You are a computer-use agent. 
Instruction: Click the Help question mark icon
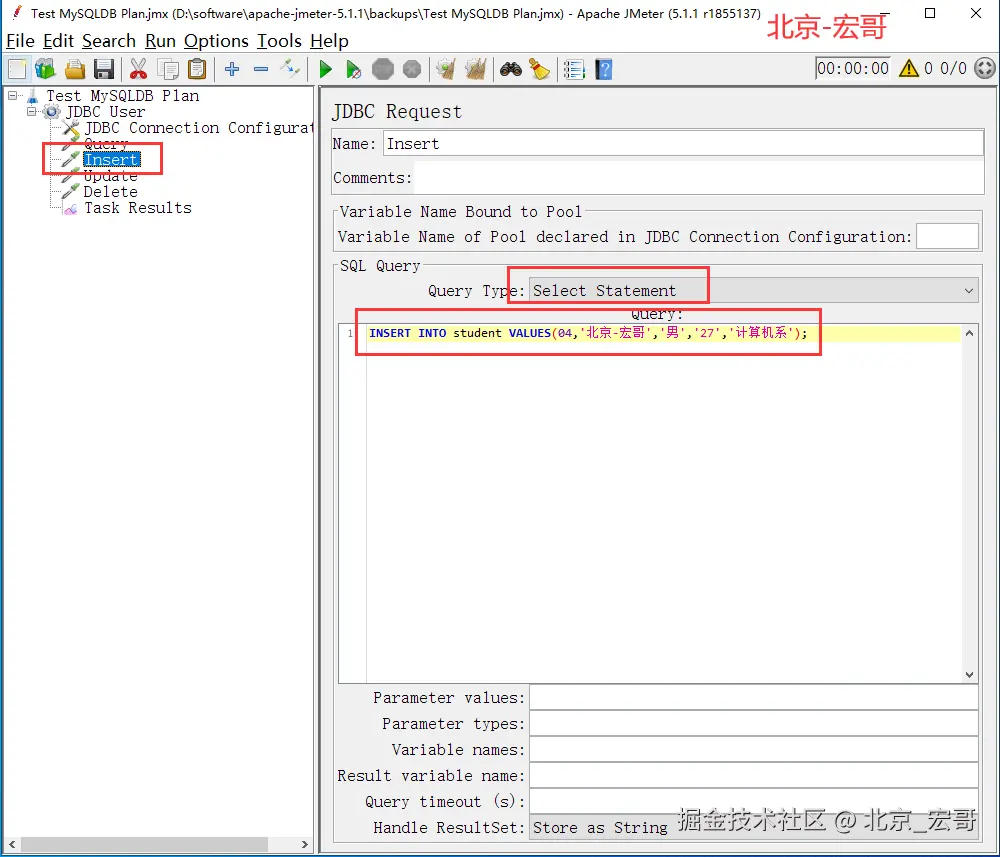(603, 69)
